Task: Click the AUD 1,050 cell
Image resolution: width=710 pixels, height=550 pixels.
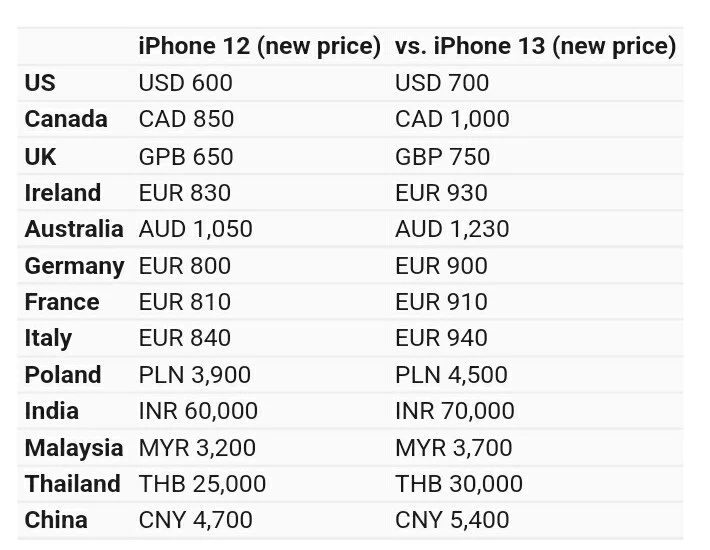Action: [196, 229]
